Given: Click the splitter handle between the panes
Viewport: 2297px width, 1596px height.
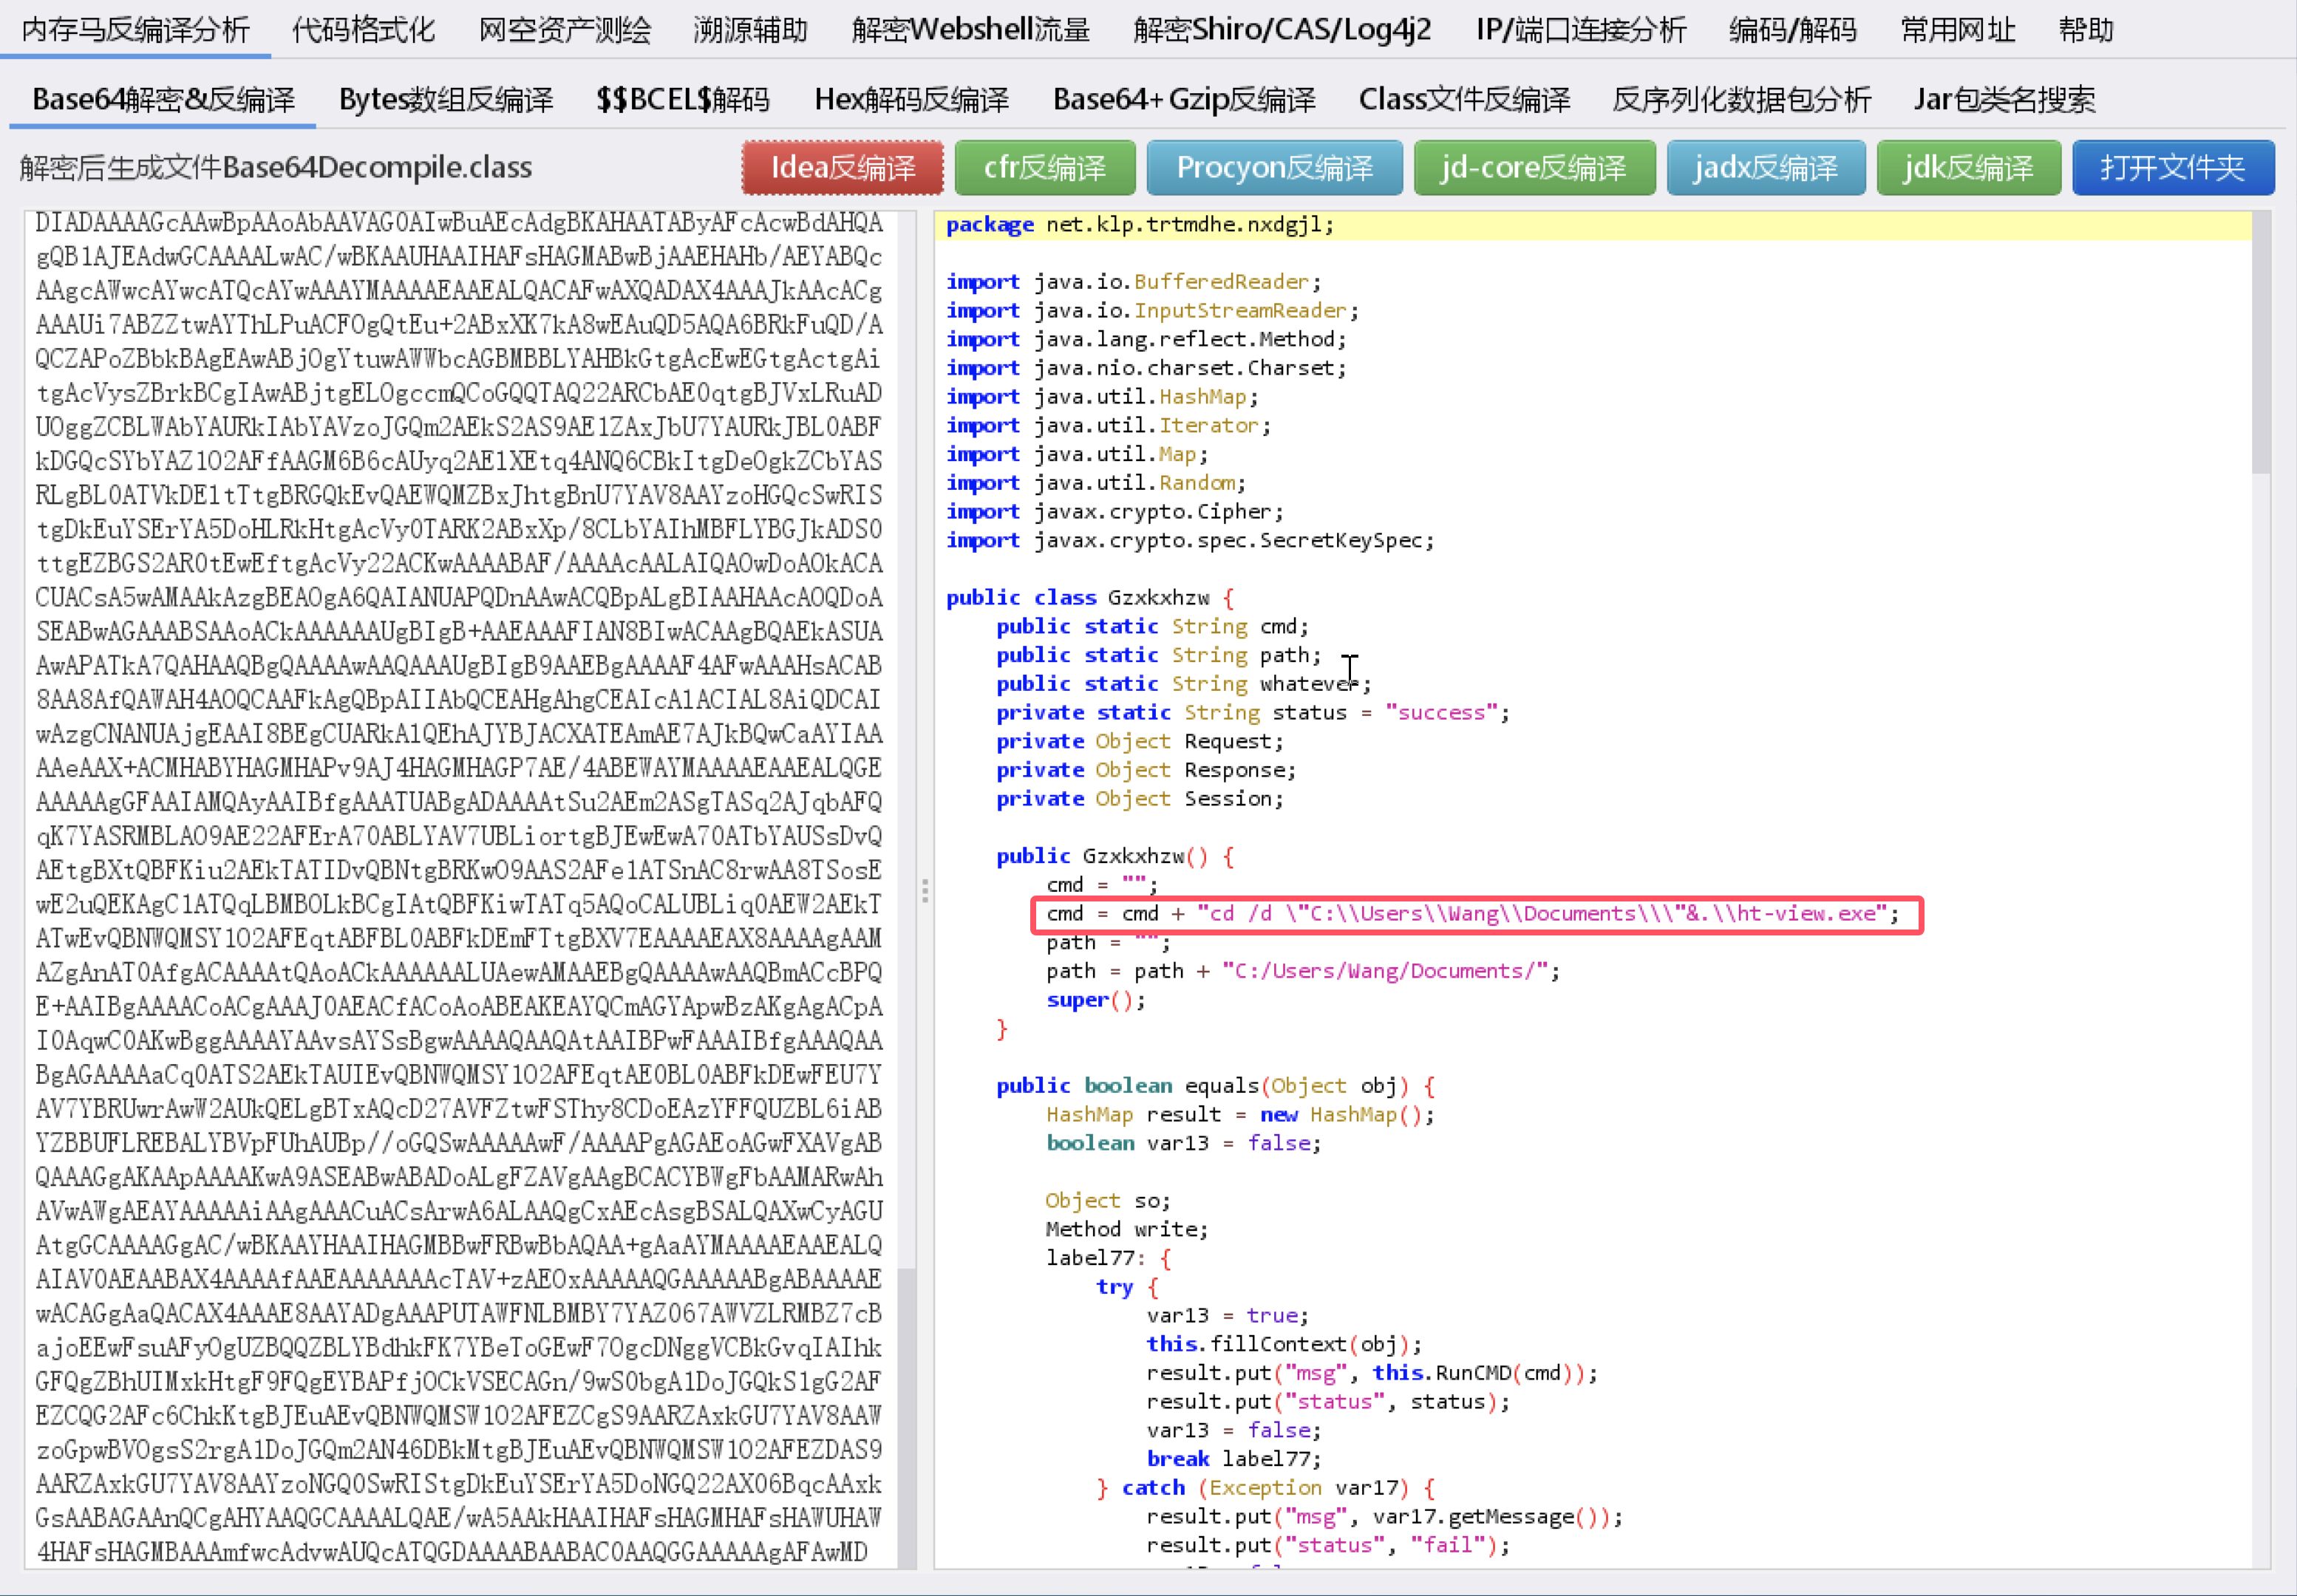Looking at the screenshot, I should (x=925, y=890).
